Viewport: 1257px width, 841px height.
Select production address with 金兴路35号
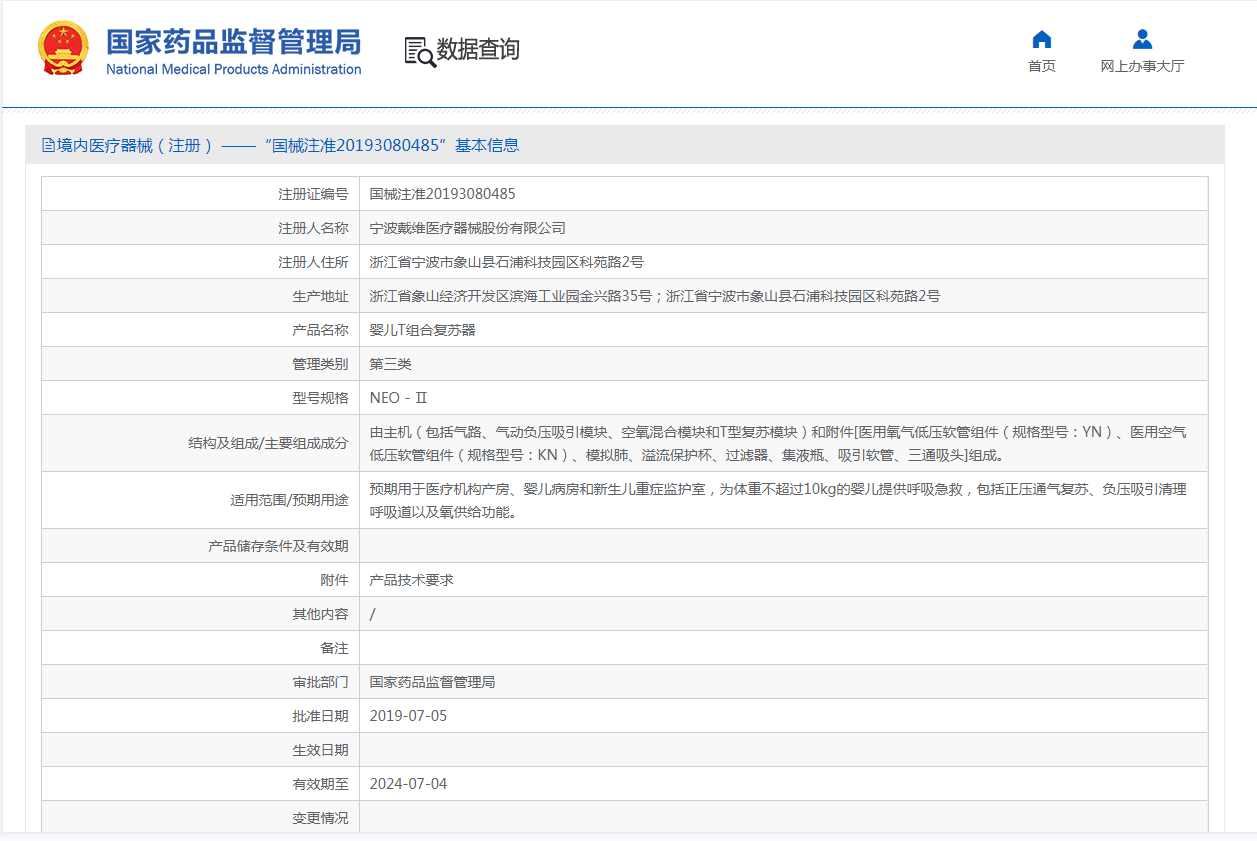(655, 296)
